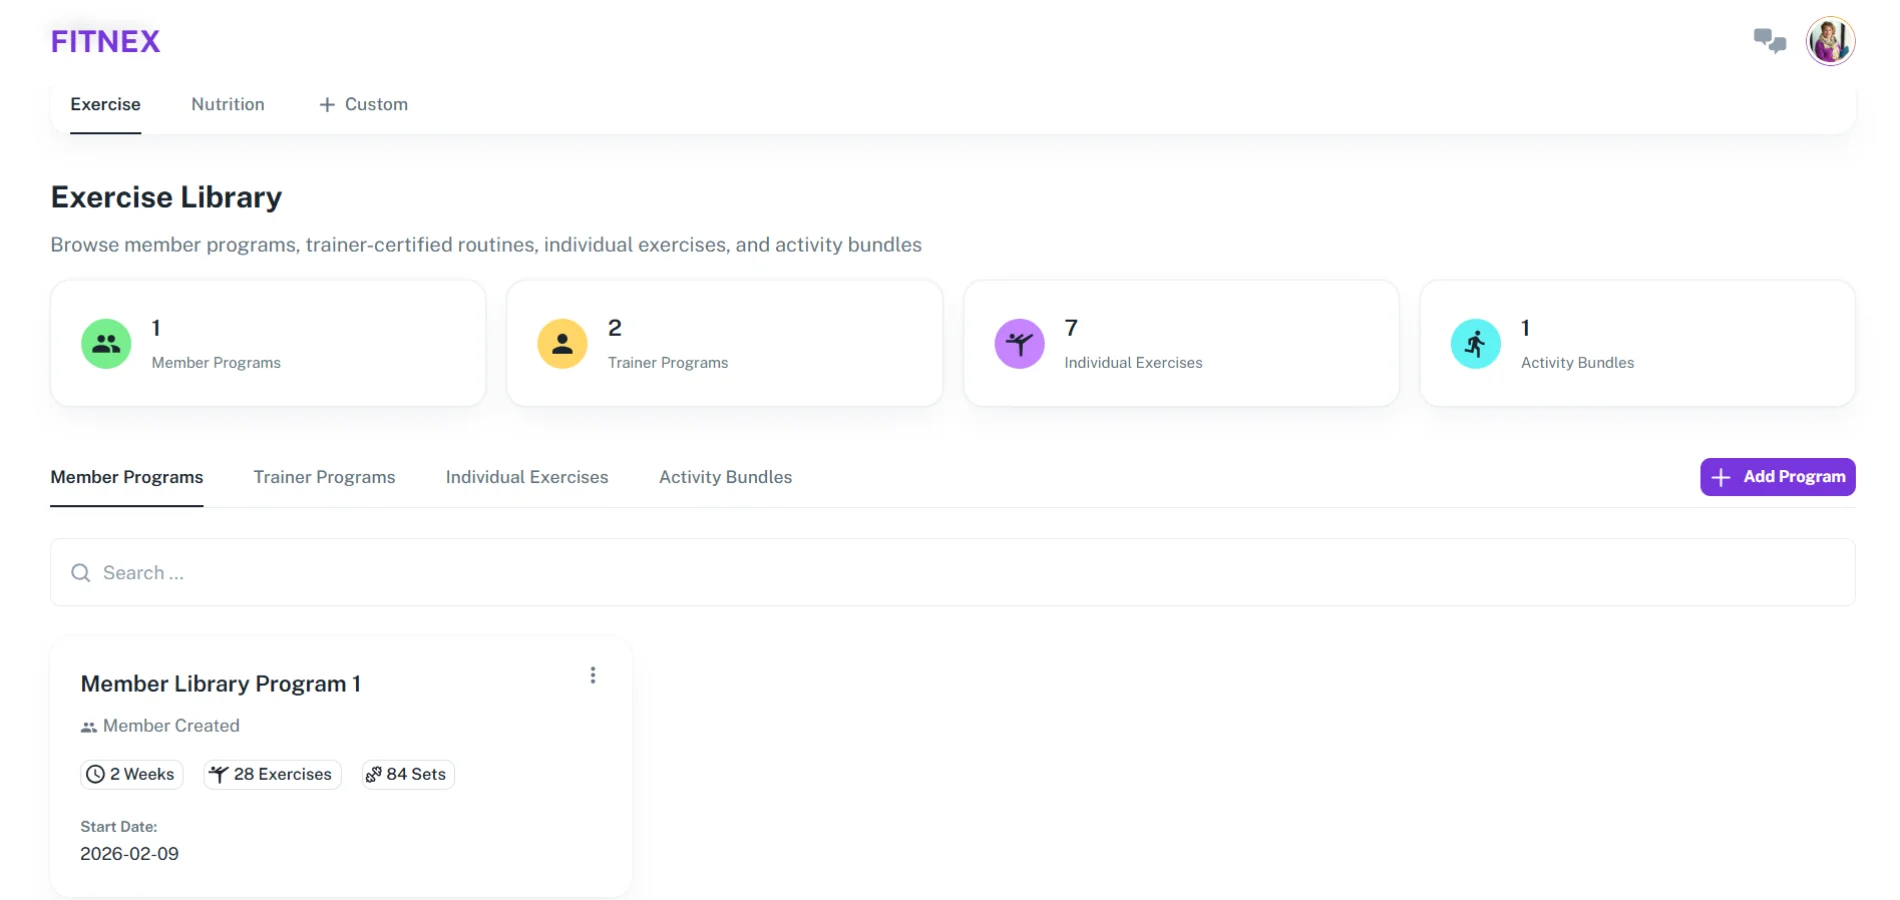Show the Activity Bundles tab
This screenshot has width=1900, height=900.
click(725, 477)
